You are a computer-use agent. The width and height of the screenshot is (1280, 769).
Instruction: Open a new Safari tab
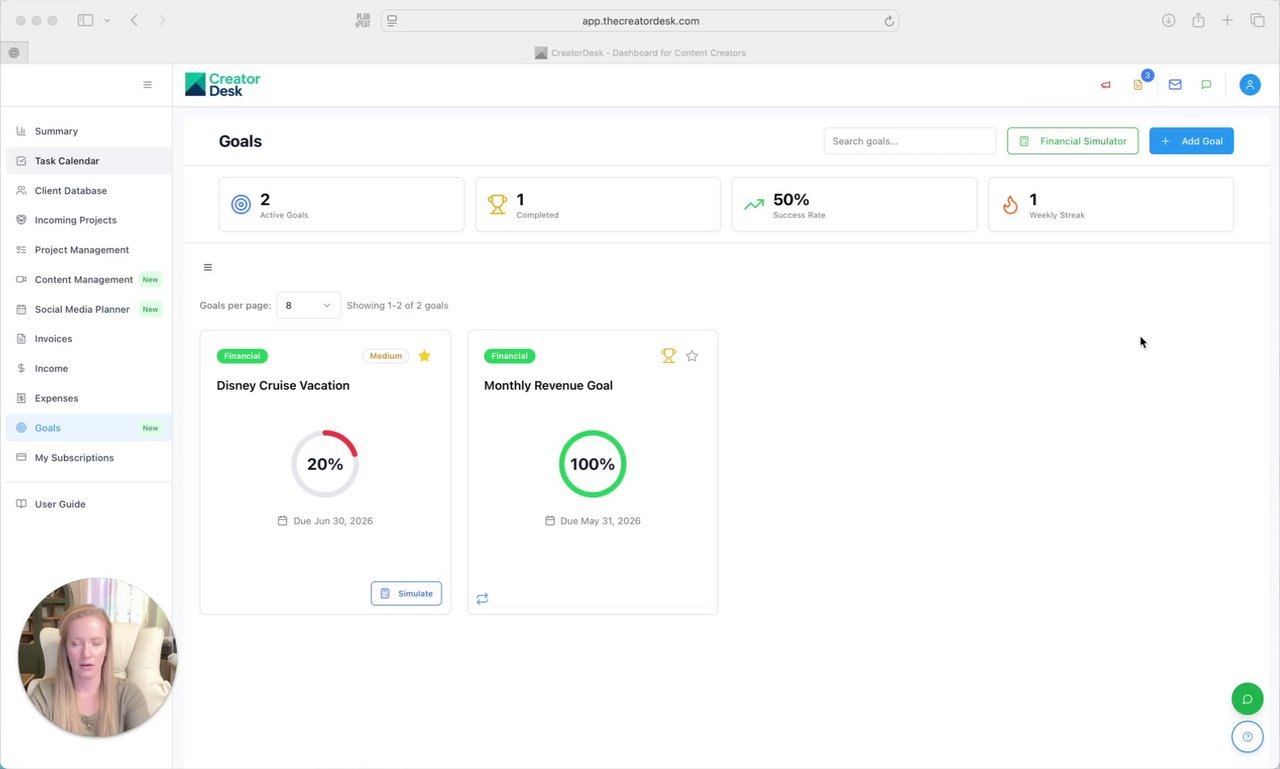[1227, 20]
